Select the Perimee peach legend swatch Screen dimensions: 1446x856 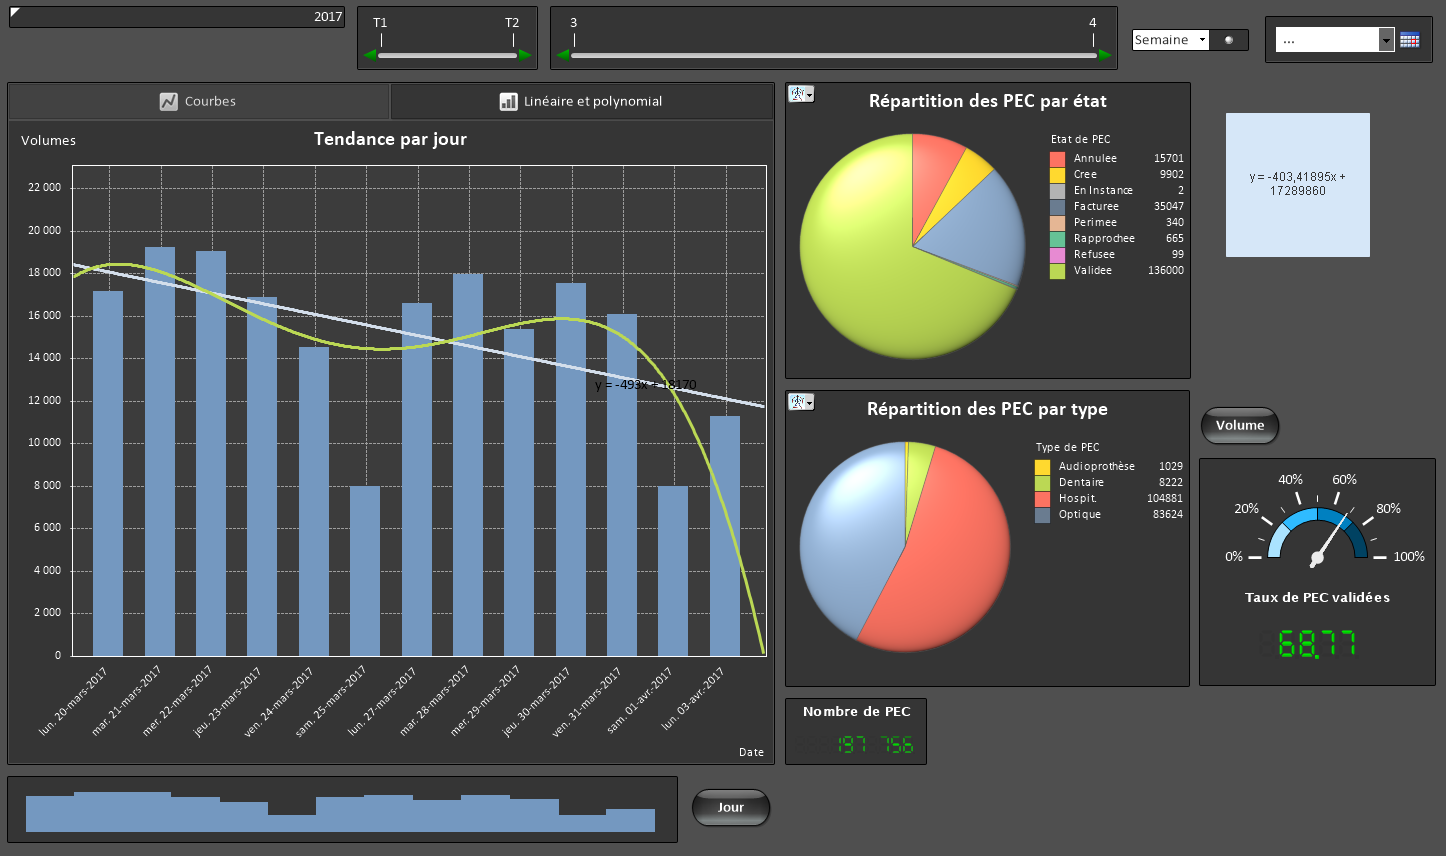[1057, 223]
